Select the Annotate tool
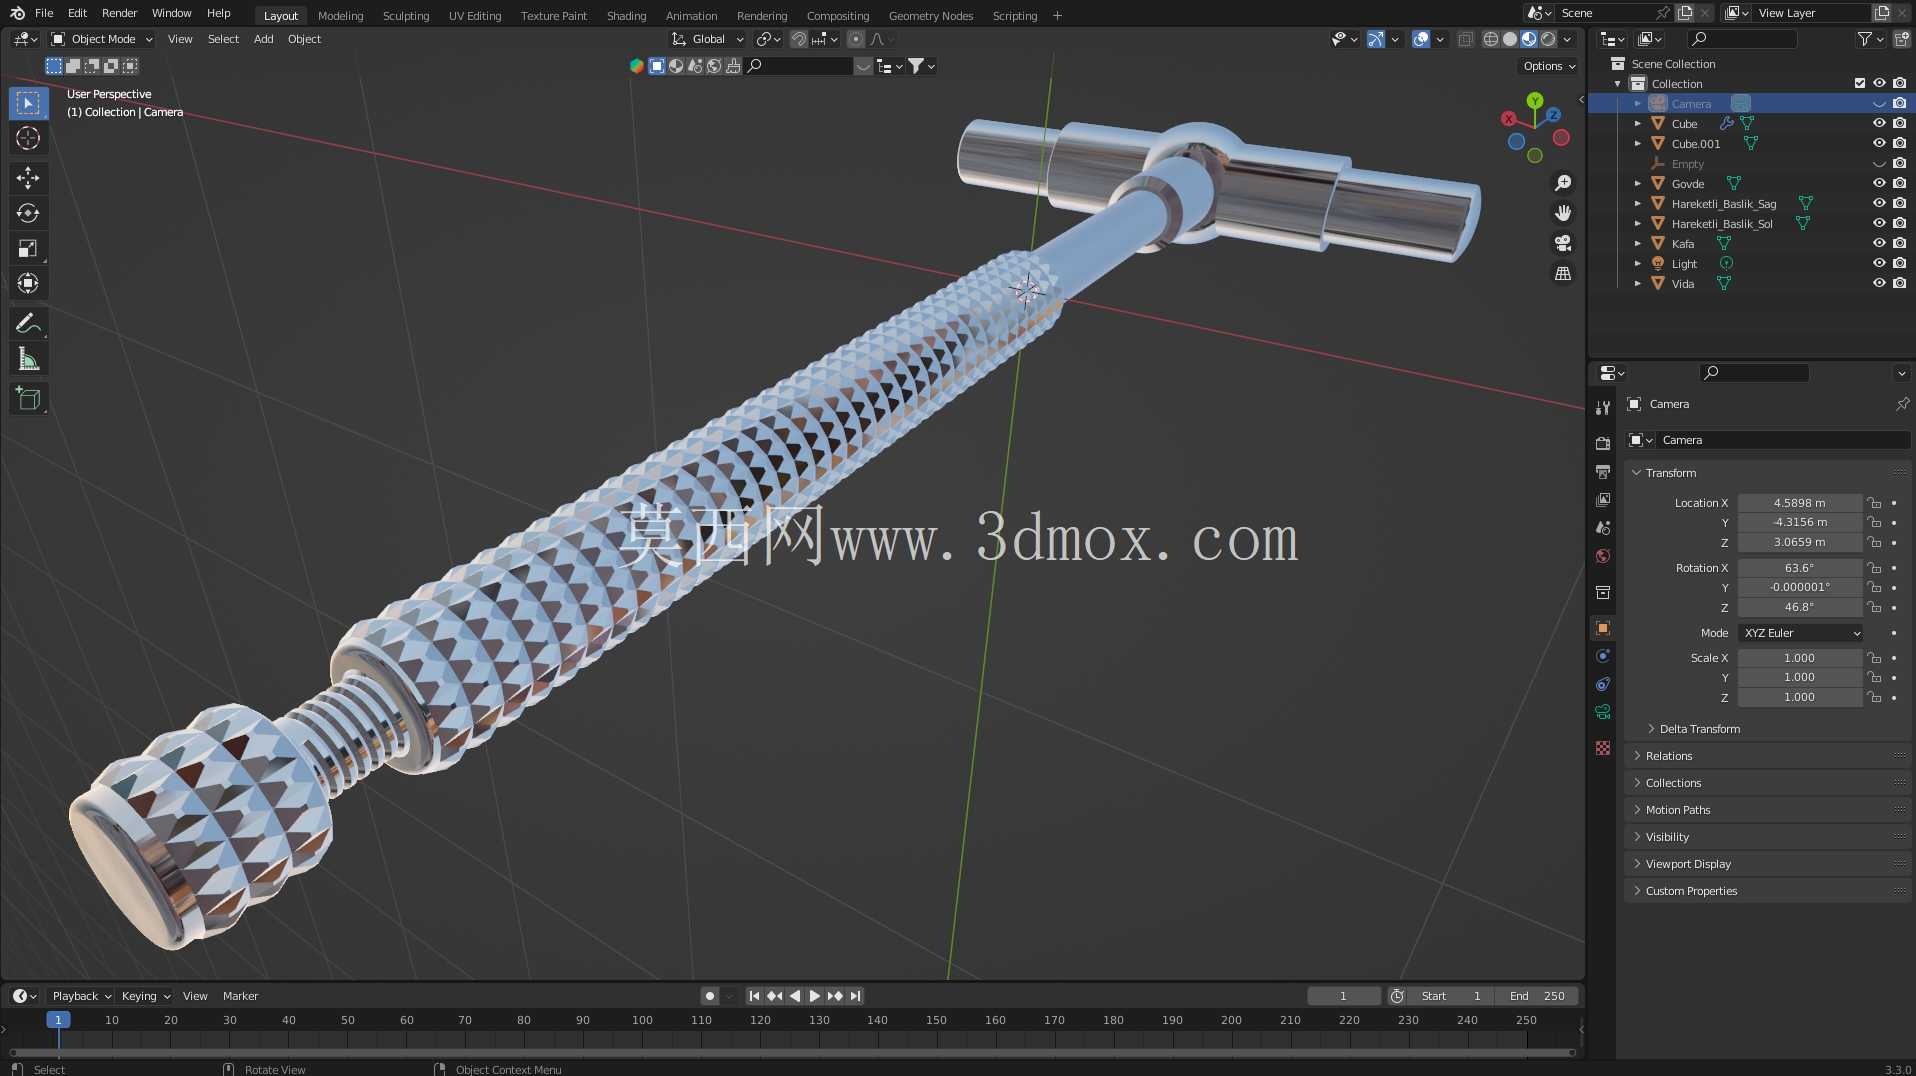 [x=28, y=323]
